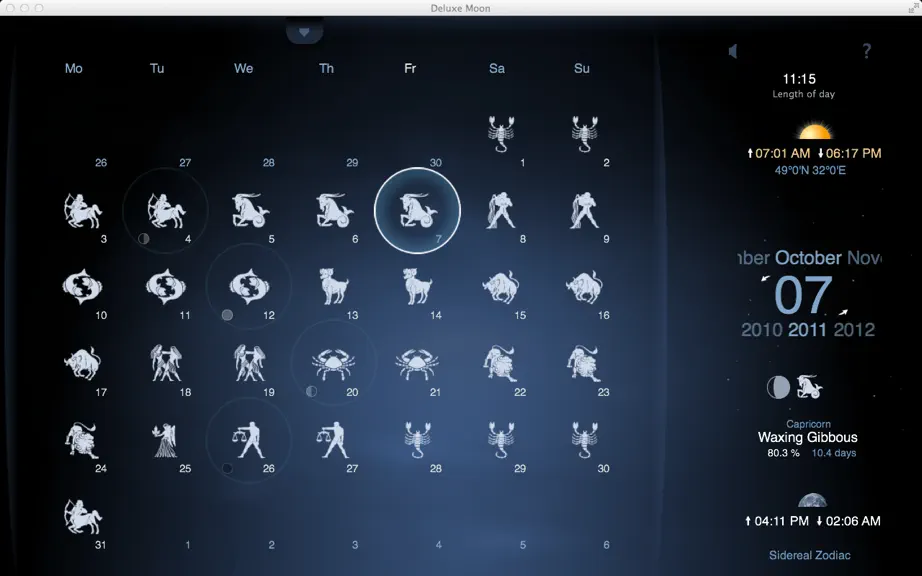Select the highlighted Capricorn day 7

[x=417, y=210]
